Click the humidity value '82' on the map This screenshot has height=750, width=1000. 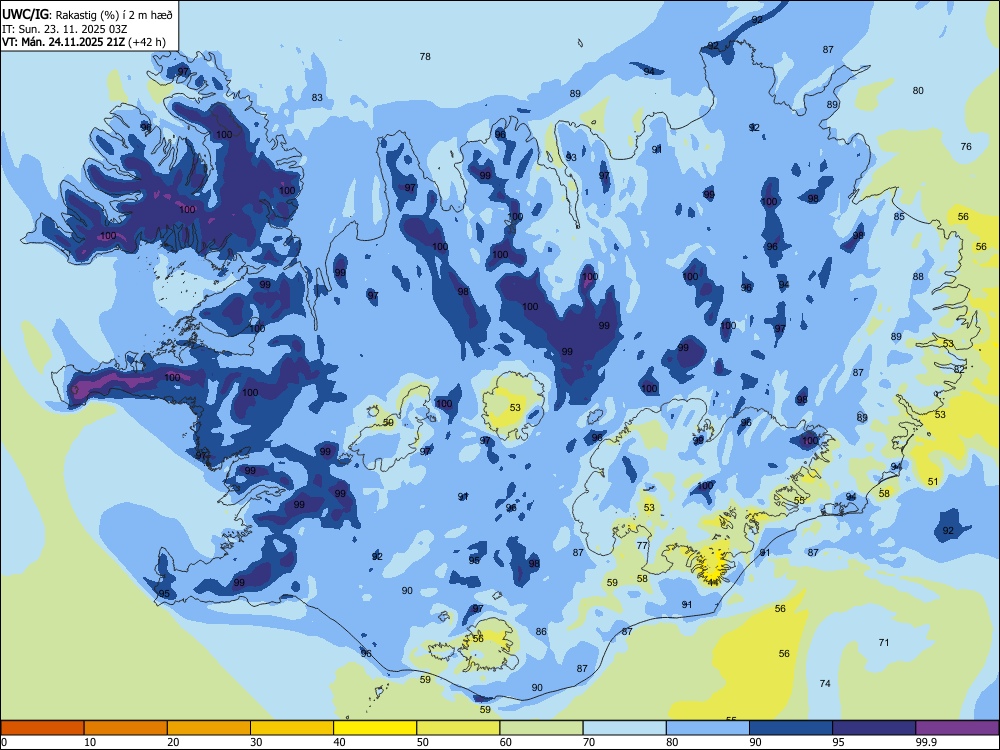(x=959, y=370)
